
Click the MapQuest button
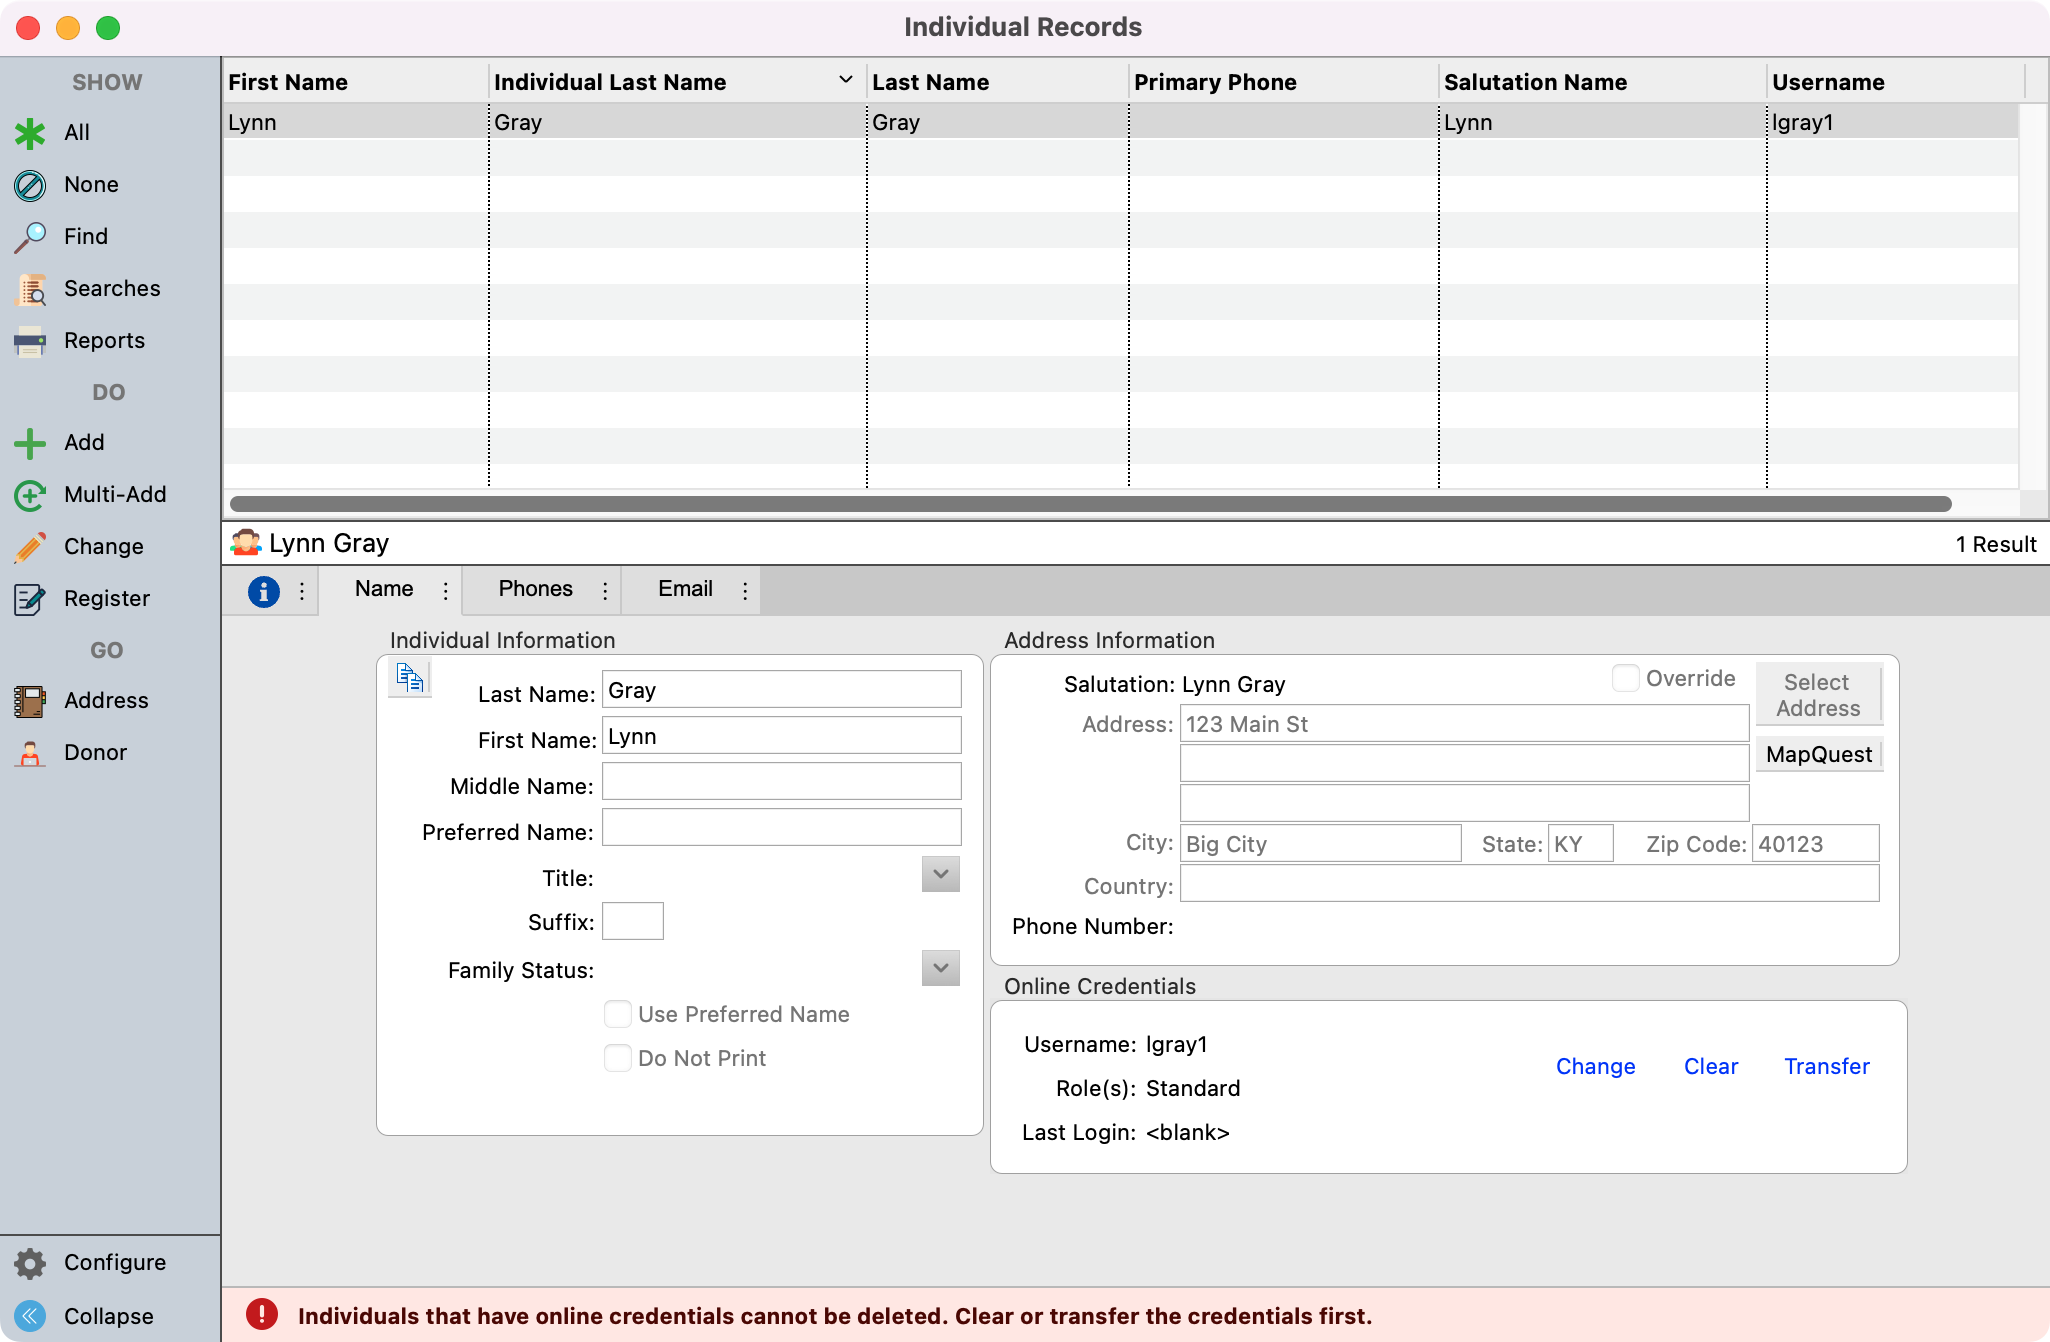(1818, 754)
